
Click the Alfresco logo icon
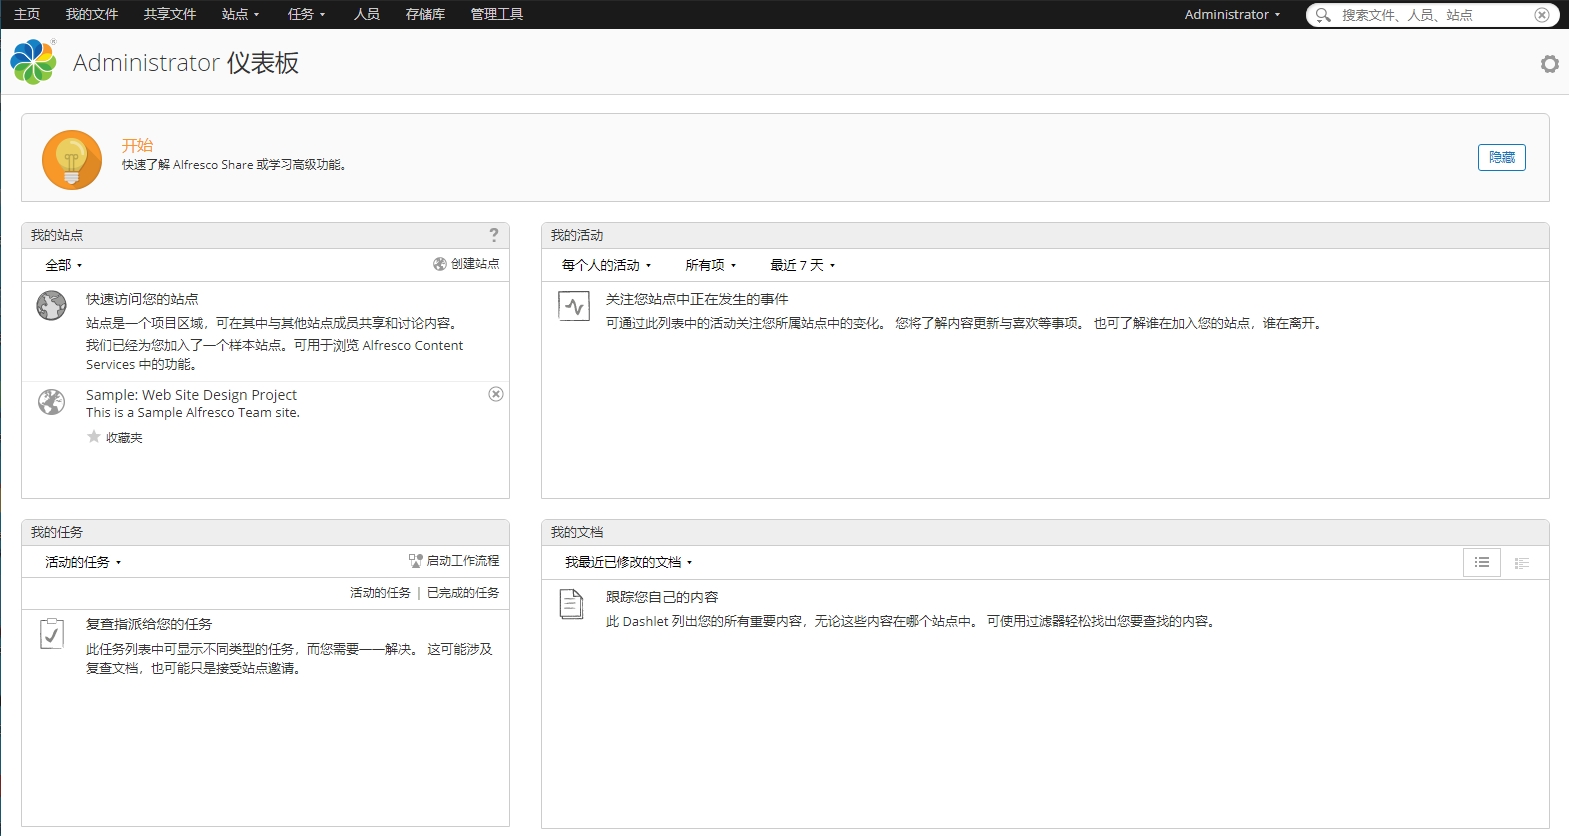click(34, 62)
